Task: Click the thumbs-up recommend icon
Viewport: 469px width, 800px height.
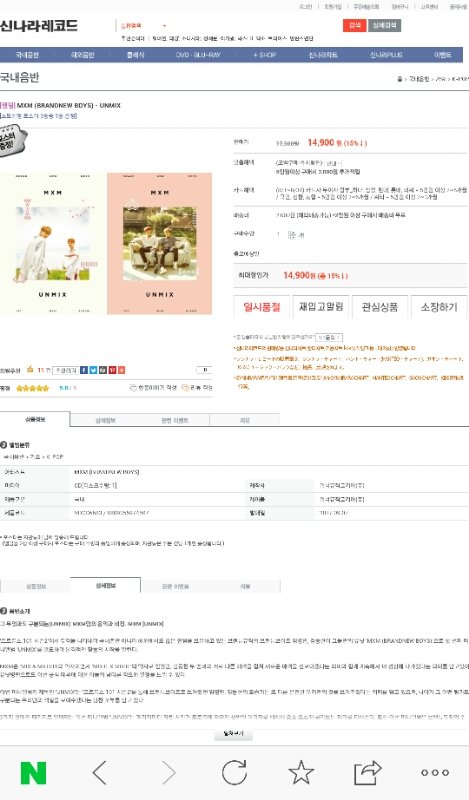Action: click(30, 369)
